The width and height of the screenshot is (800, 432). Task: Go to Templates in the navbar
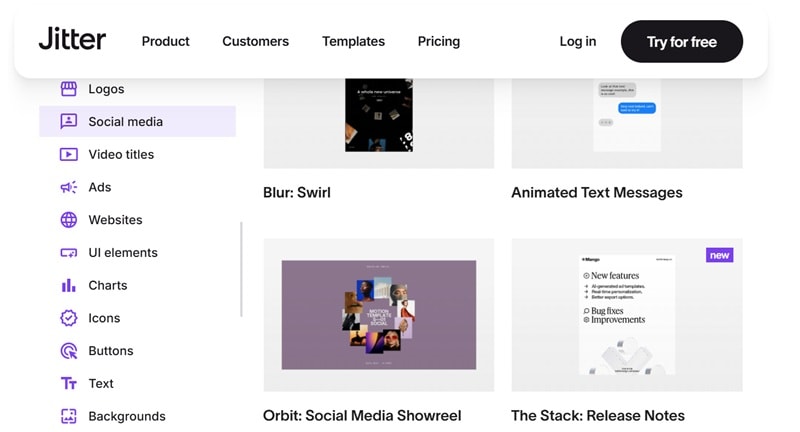[x=354, y=41]
